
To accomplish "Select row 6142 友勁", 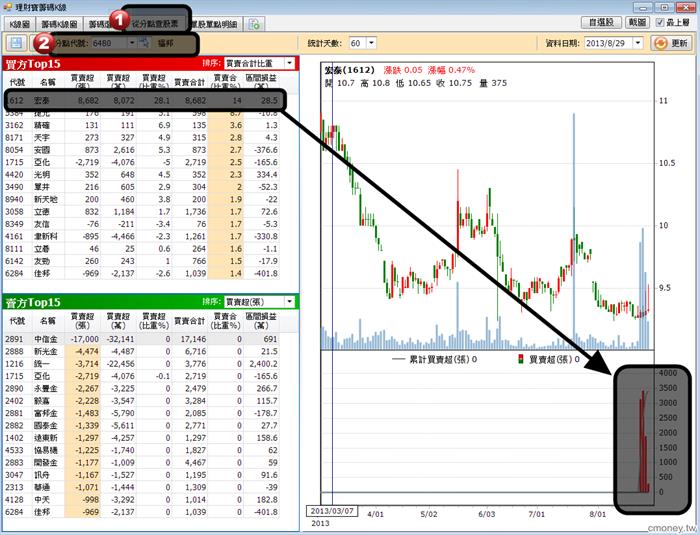I will click(142, 261).
